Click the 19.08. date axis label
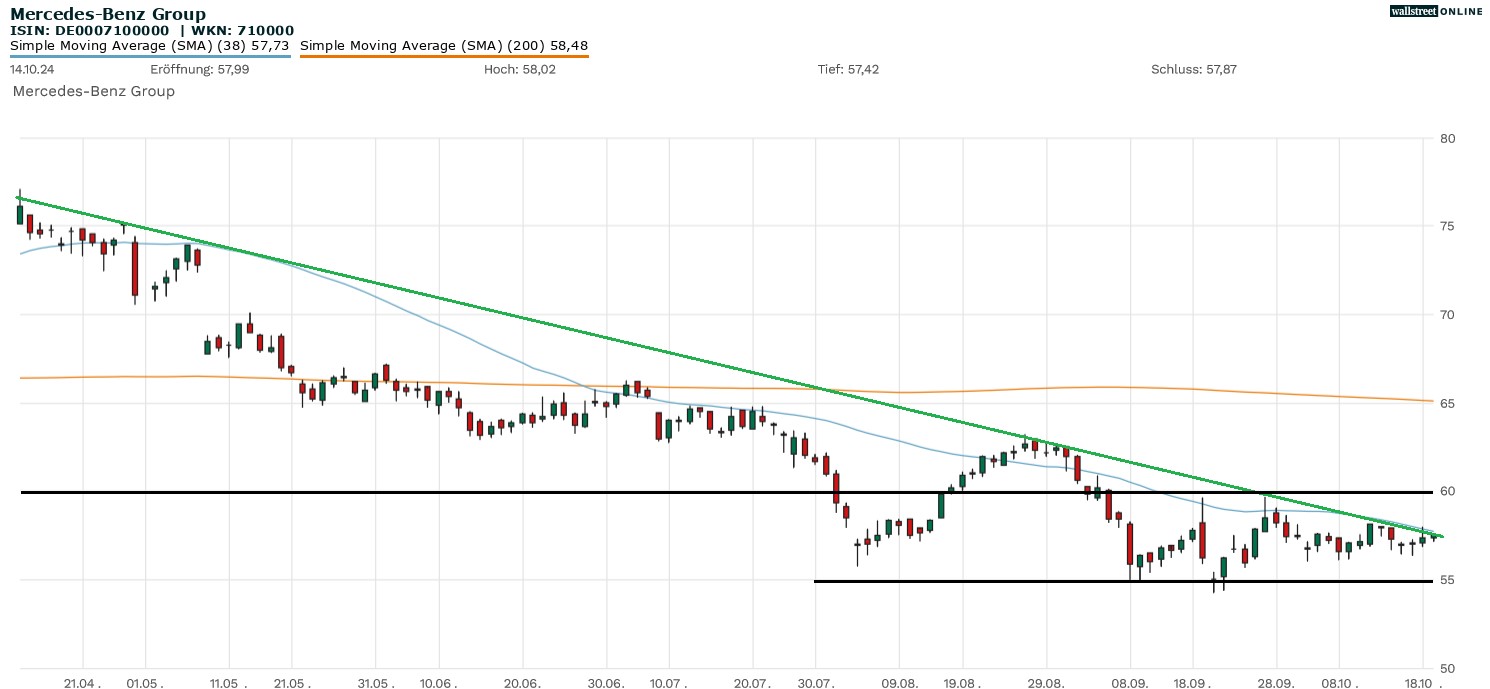1490x689 pixels. 962,685
